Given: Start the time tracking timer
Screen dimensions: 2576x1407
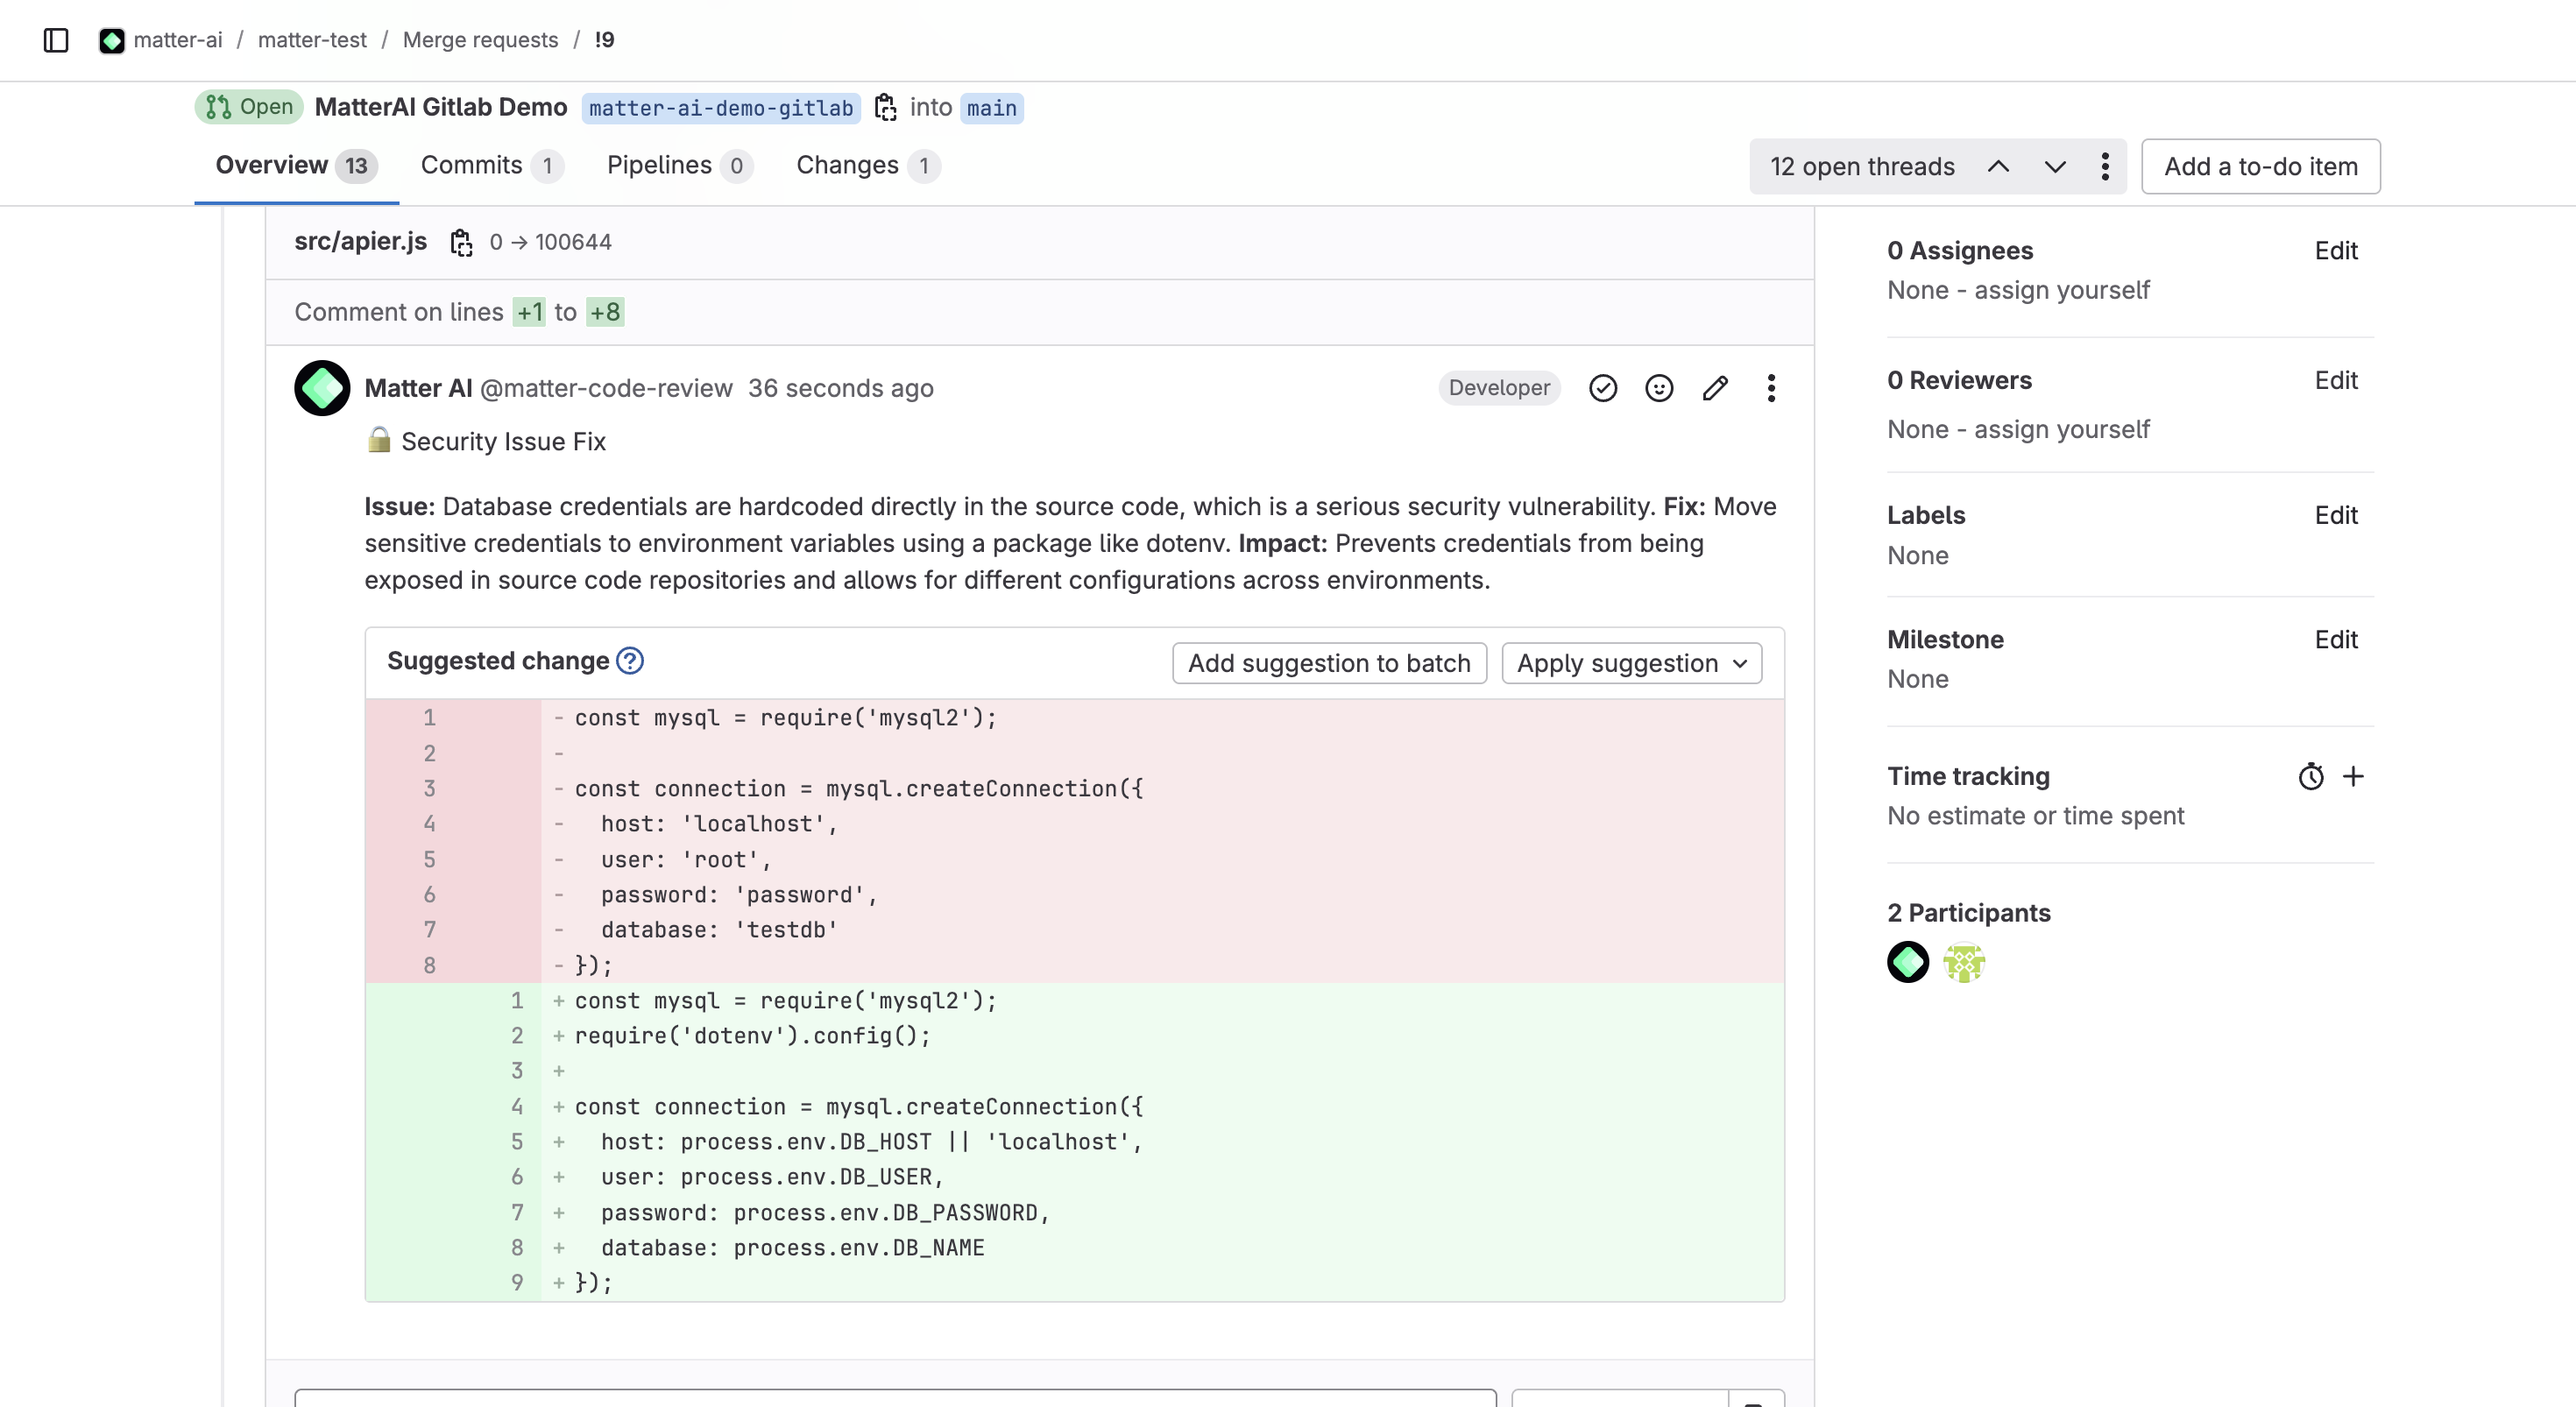Looking at the screenshot, I should (x=2310, y=776).
